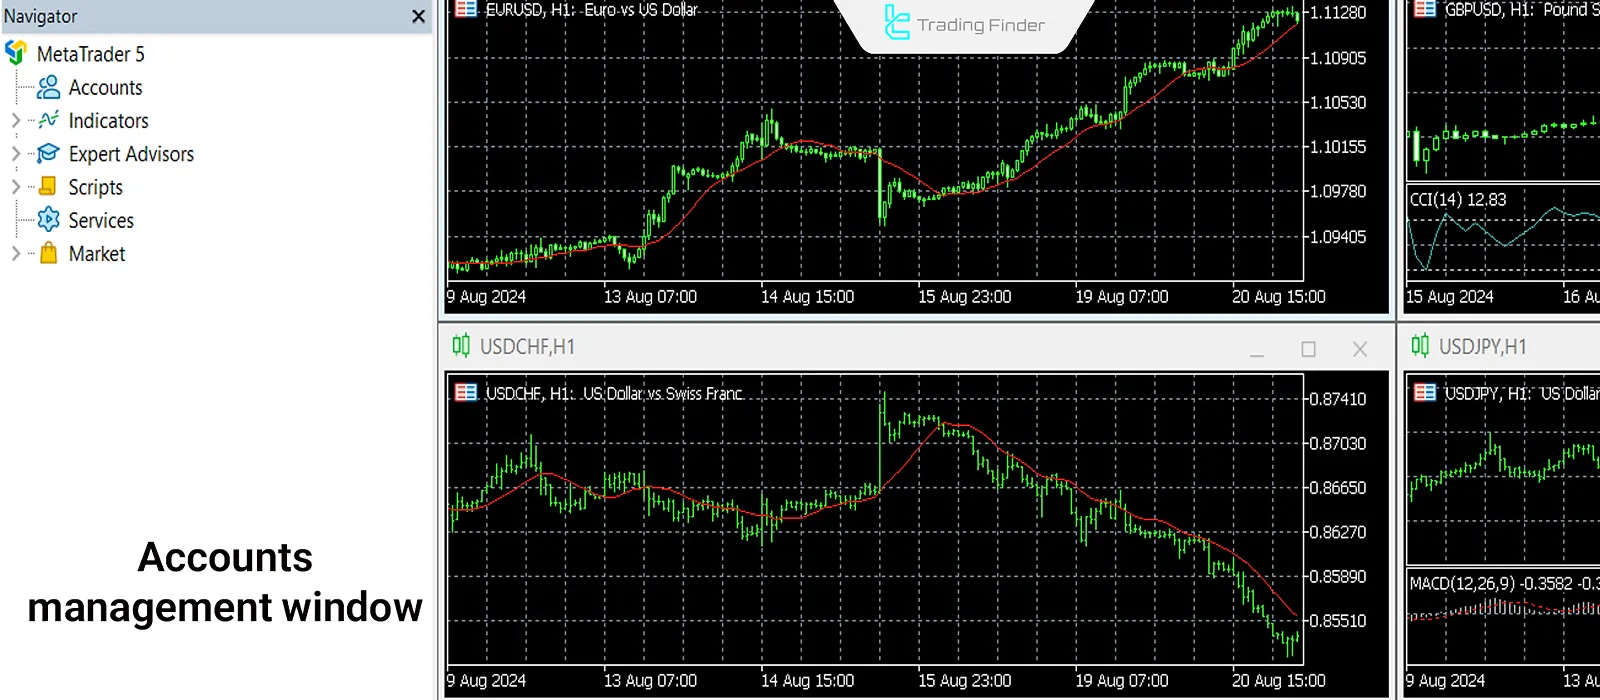Viewport: 1600px width, 700px height.
Task: Select Accounts in the Navigator tree
Action: [x=105, y=88]
